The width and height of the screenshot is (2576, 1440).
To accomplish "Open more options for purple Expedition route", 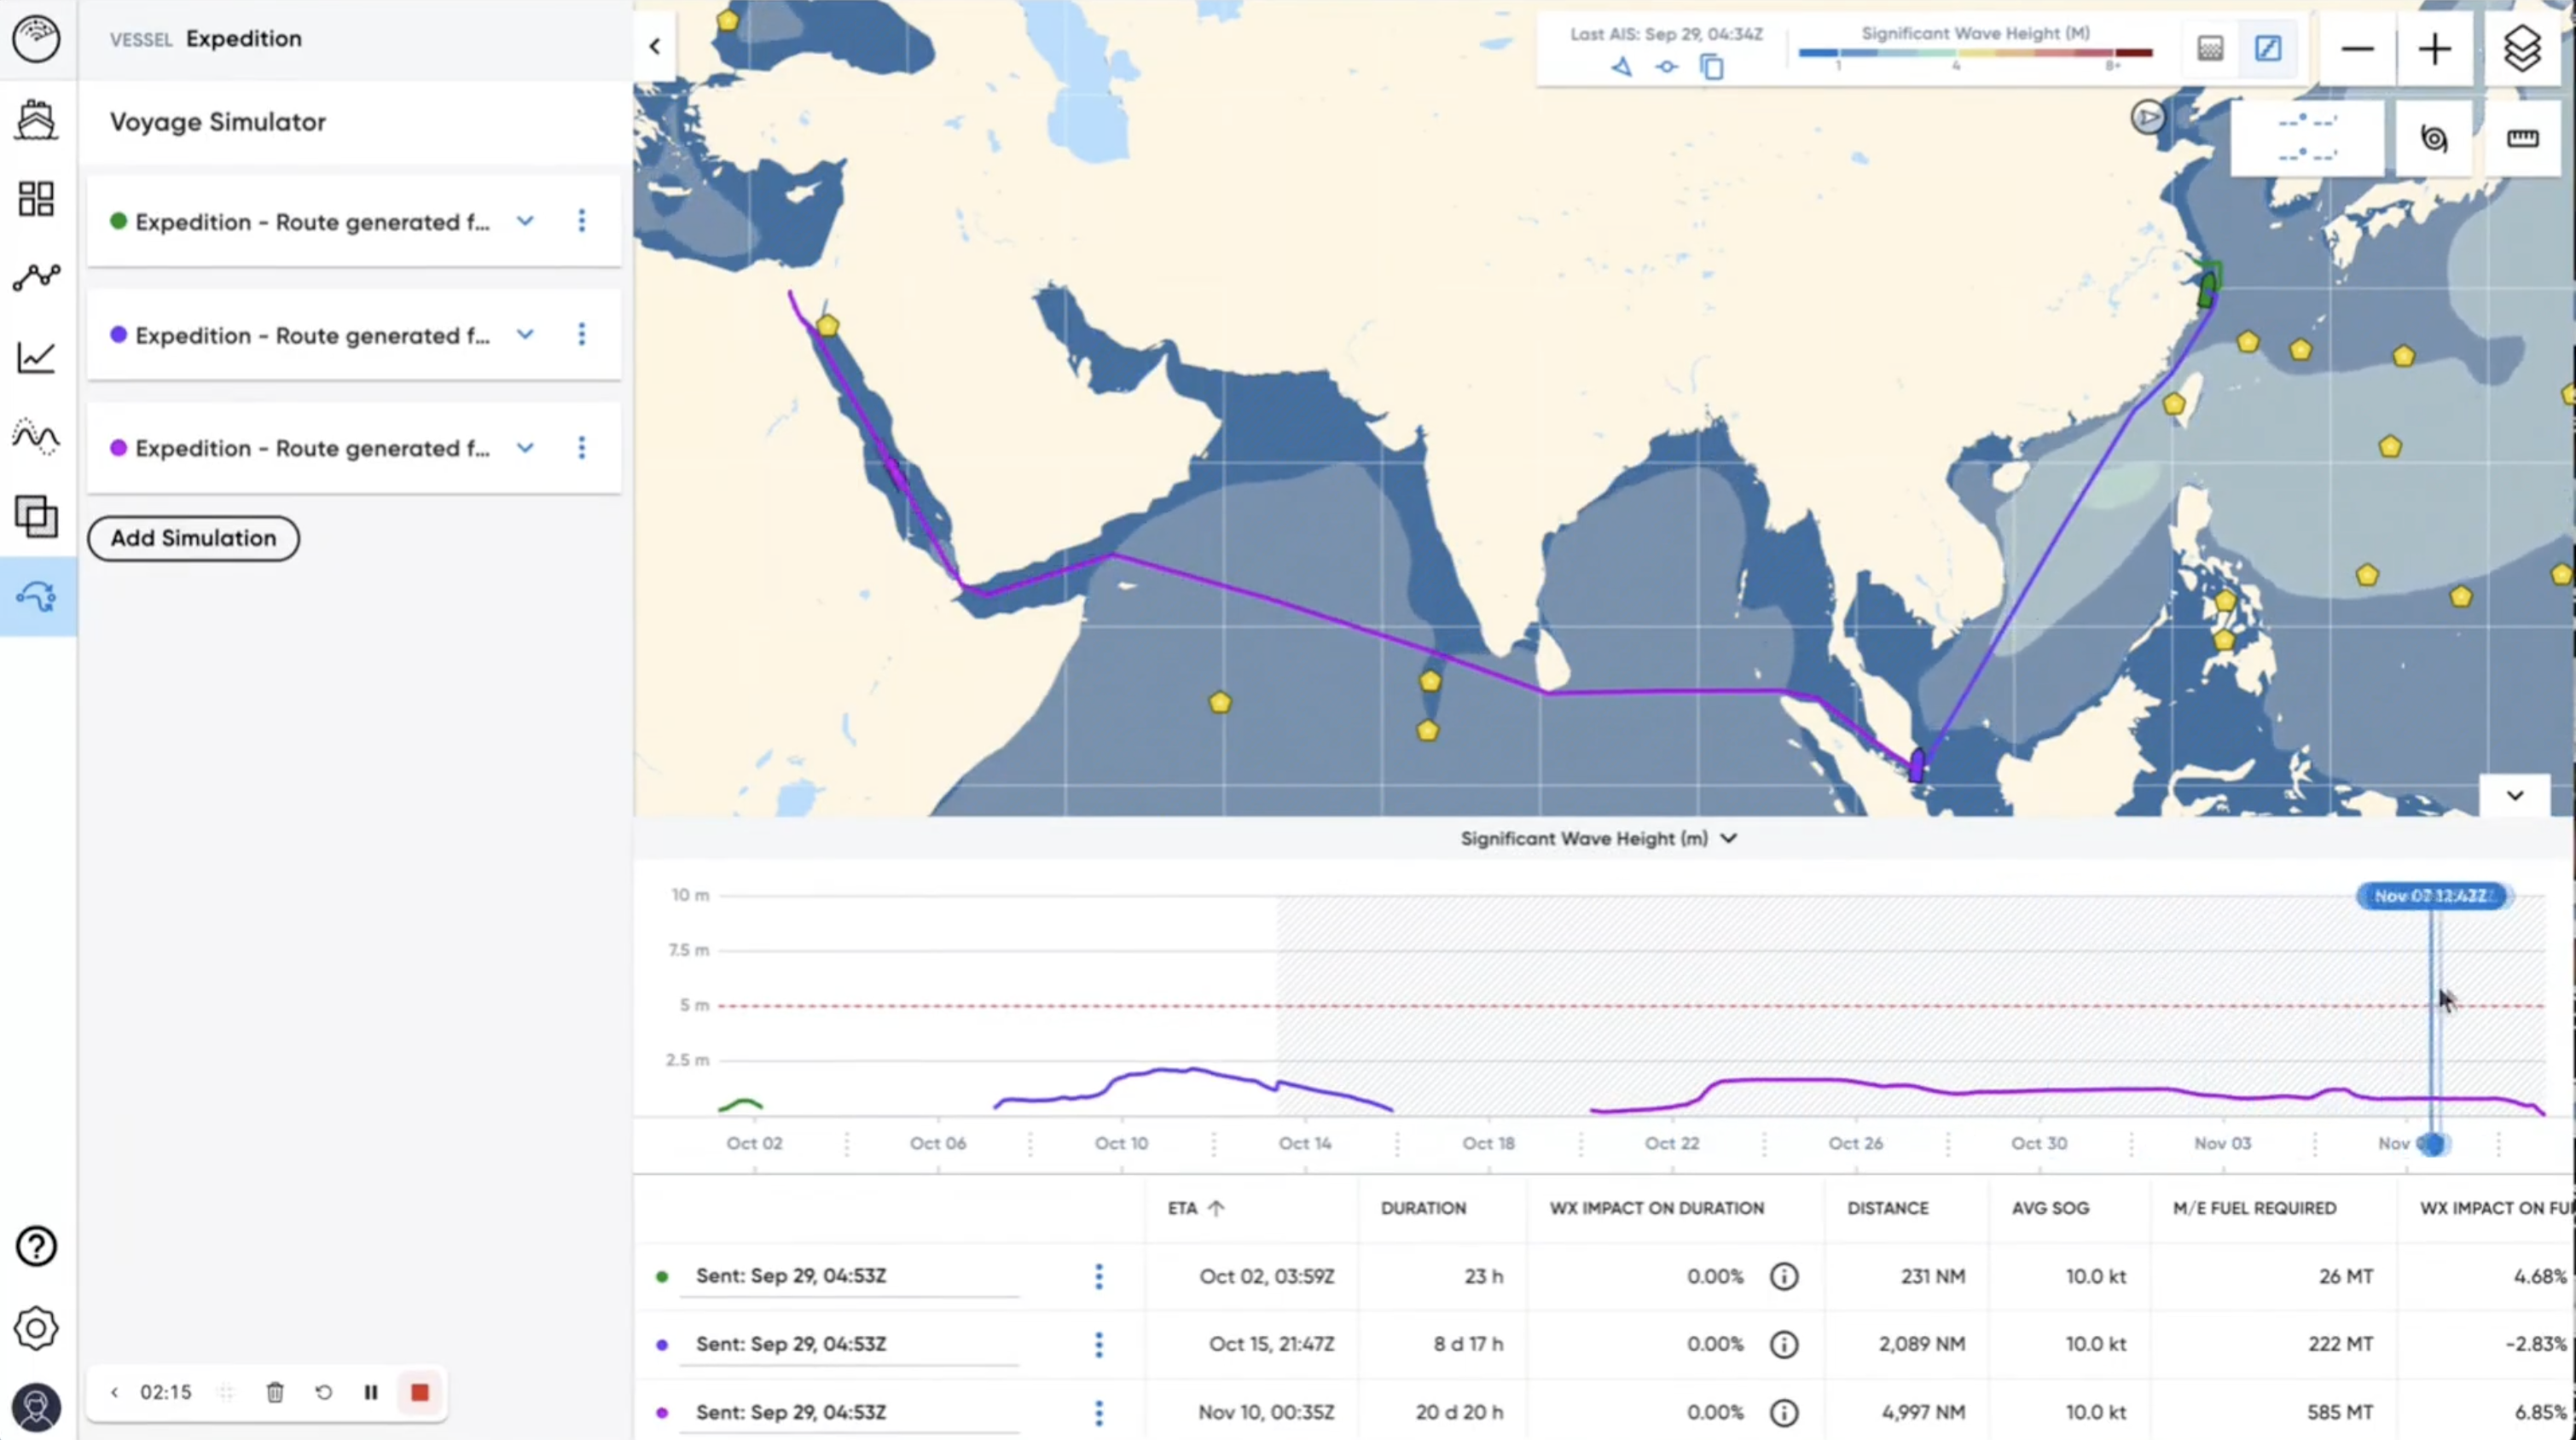I will click(582, 447).
